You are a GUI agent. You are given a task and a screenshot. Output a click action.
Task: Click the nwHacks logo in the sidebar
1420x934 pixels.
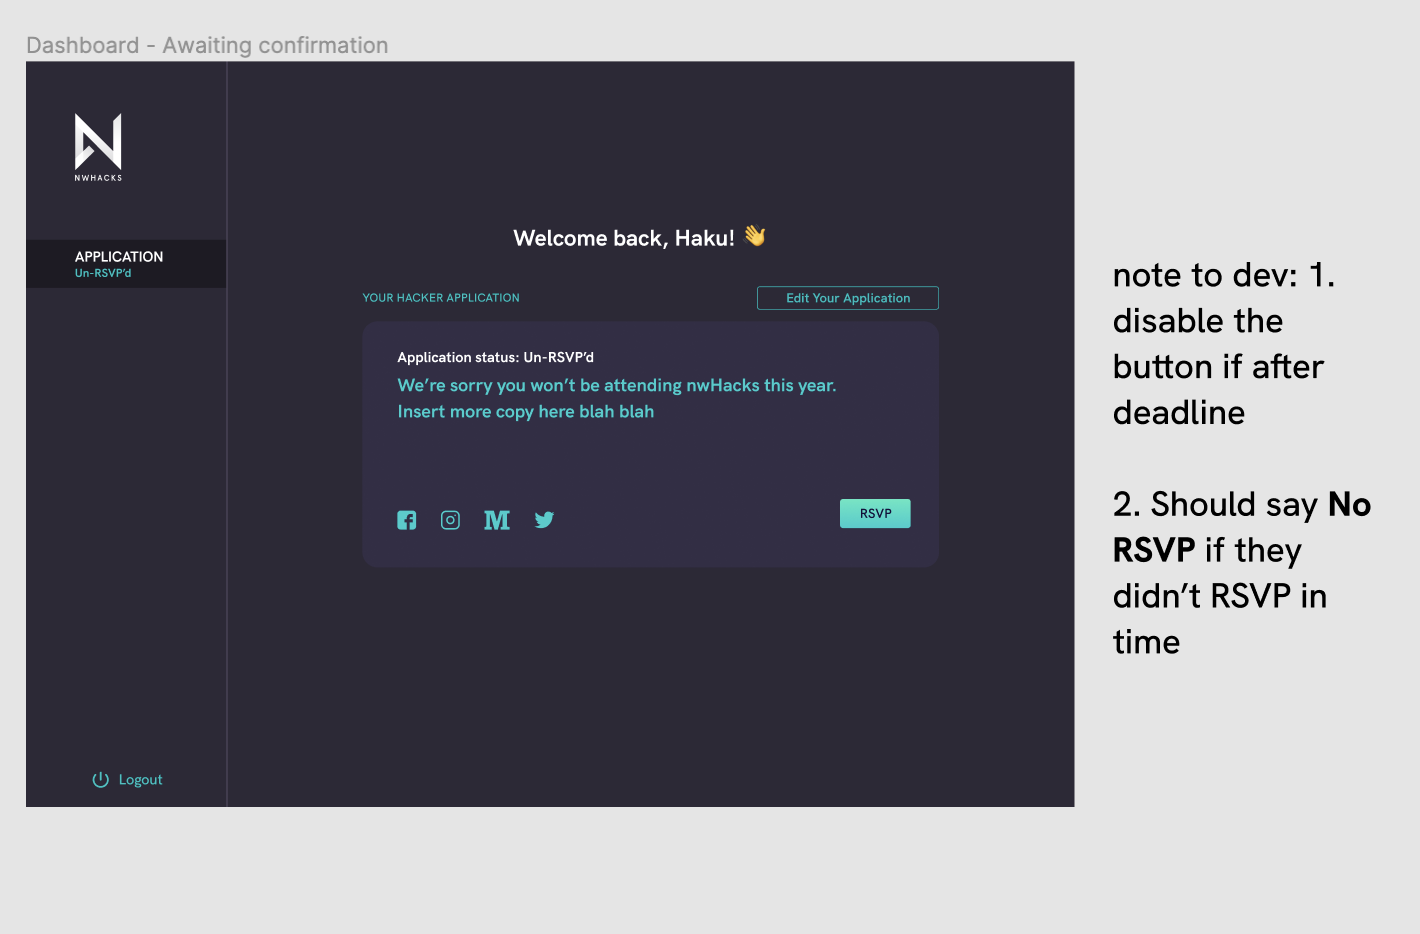point(97,146)
